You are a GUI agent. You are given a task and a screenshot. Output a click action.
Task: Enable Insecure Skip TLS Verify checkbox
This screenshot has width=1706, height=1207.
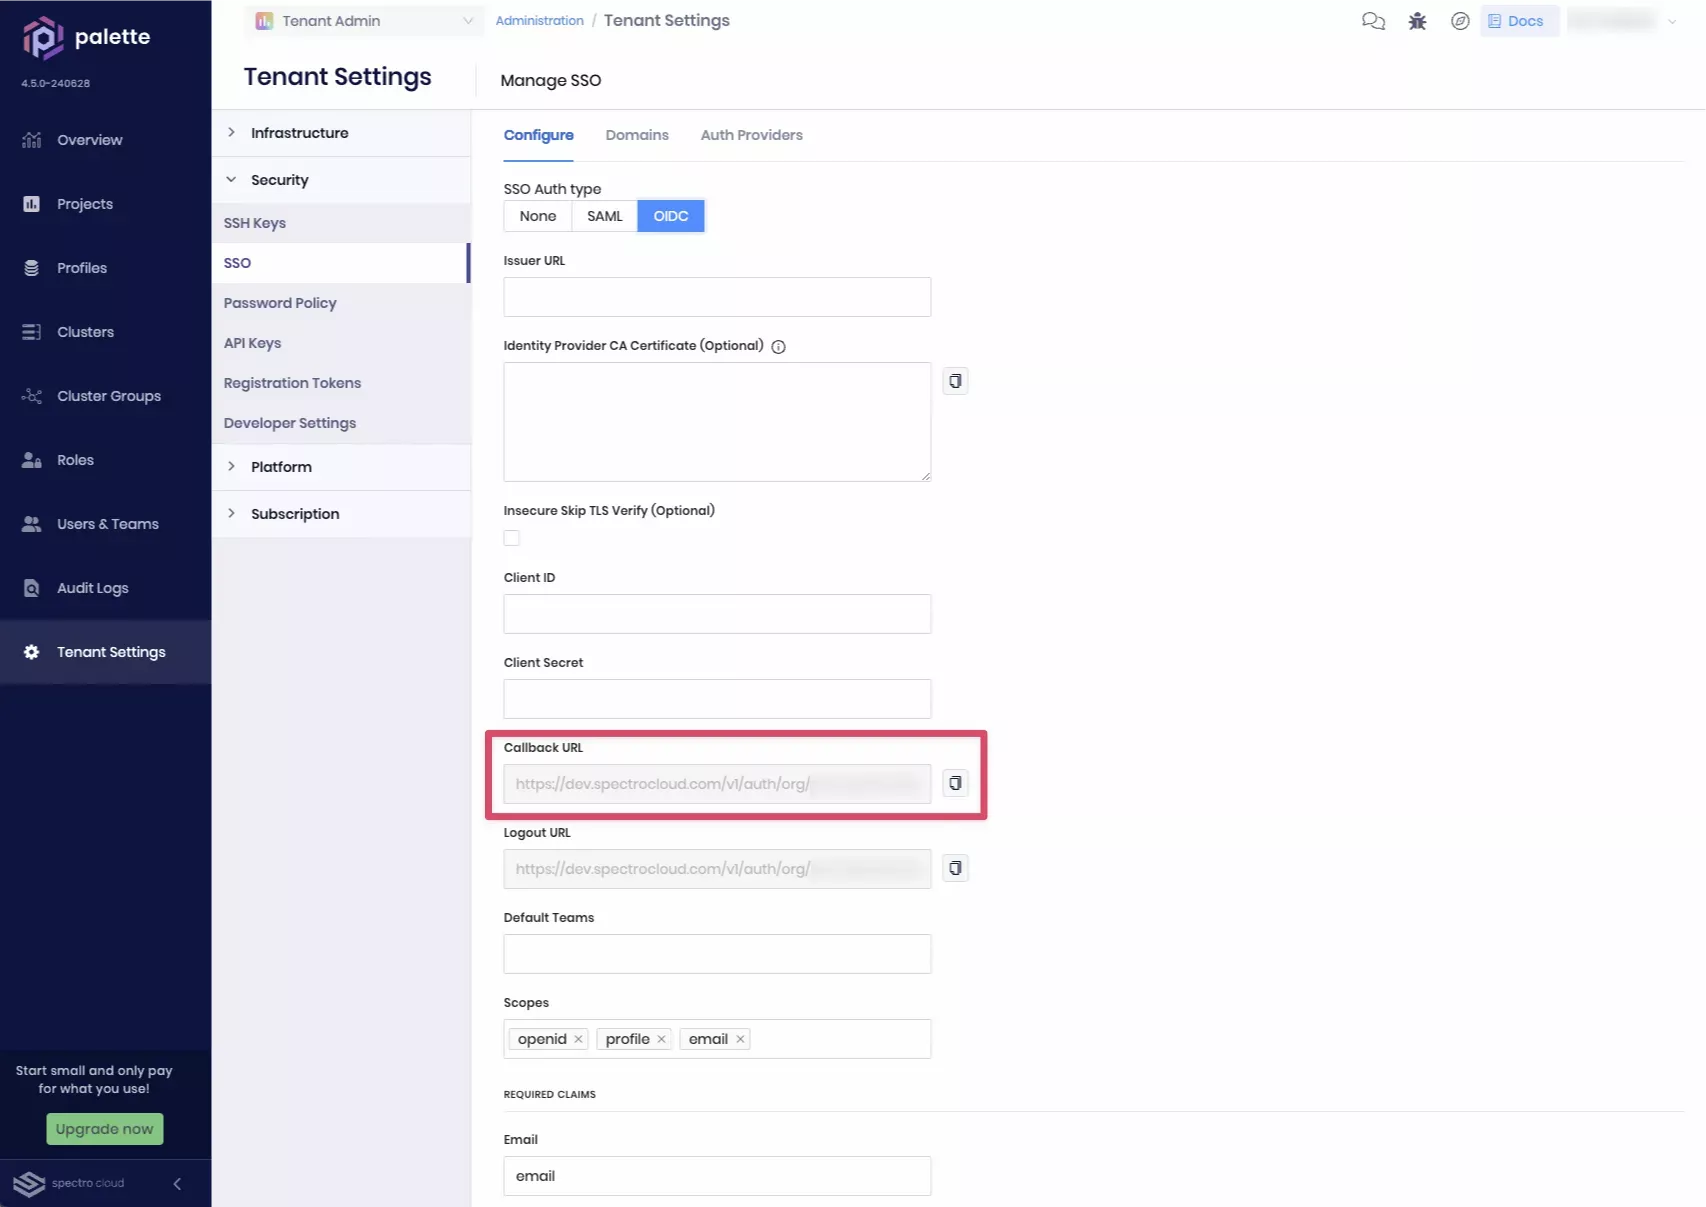(x=512, y=538)
